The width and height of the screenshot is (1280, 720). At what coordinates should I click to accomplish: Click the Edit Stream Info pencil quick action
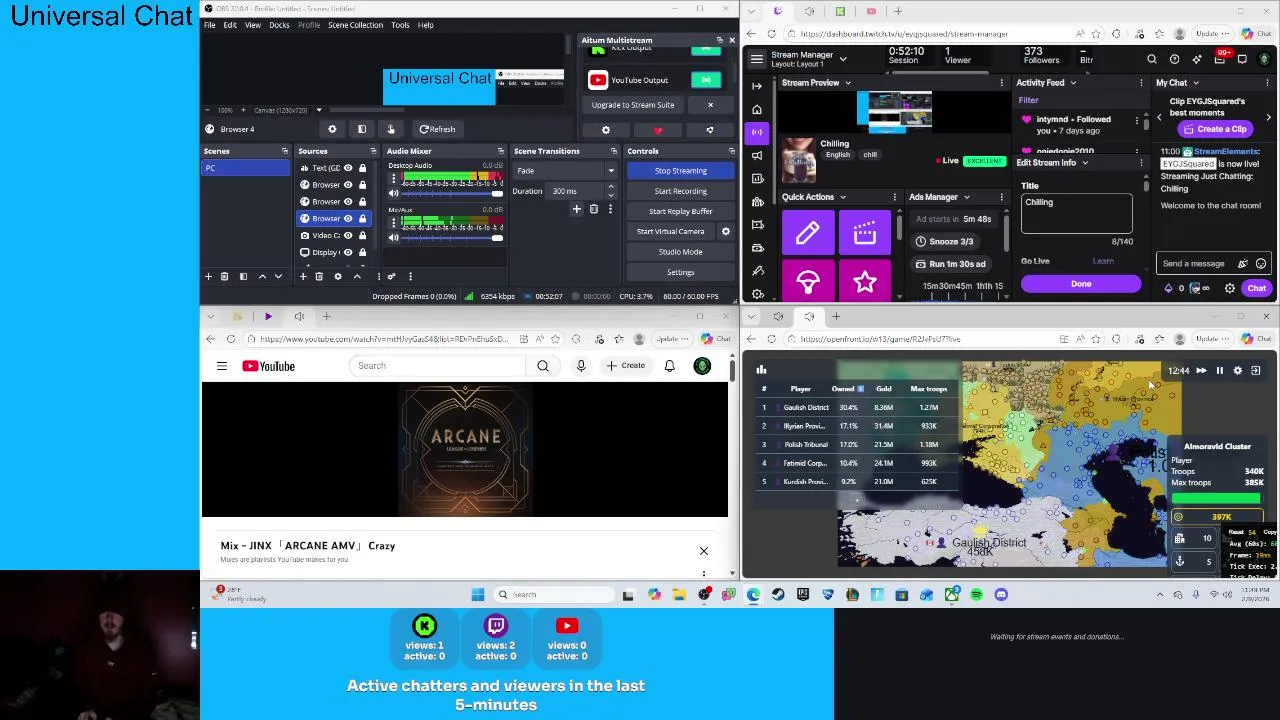808,233
